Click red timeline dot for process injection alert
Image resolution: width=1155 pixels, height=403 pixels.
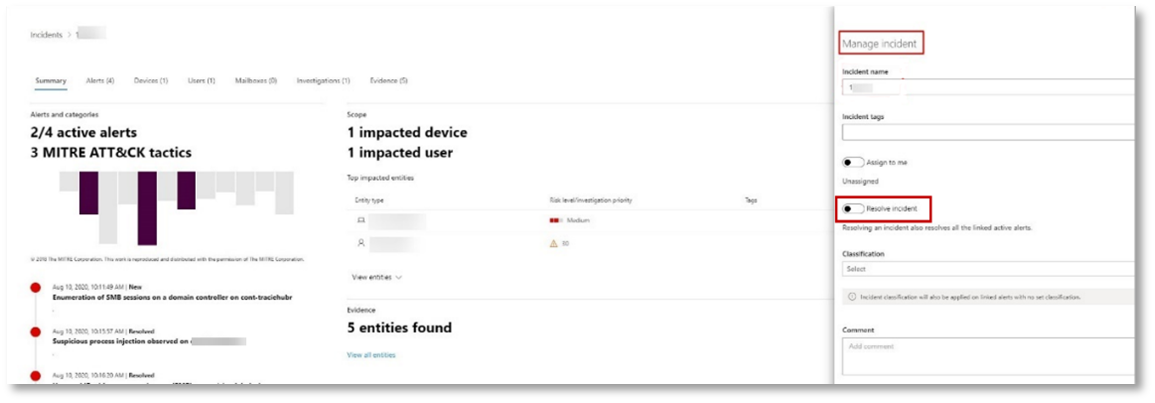pyautogui.click(x=35, y=332)
